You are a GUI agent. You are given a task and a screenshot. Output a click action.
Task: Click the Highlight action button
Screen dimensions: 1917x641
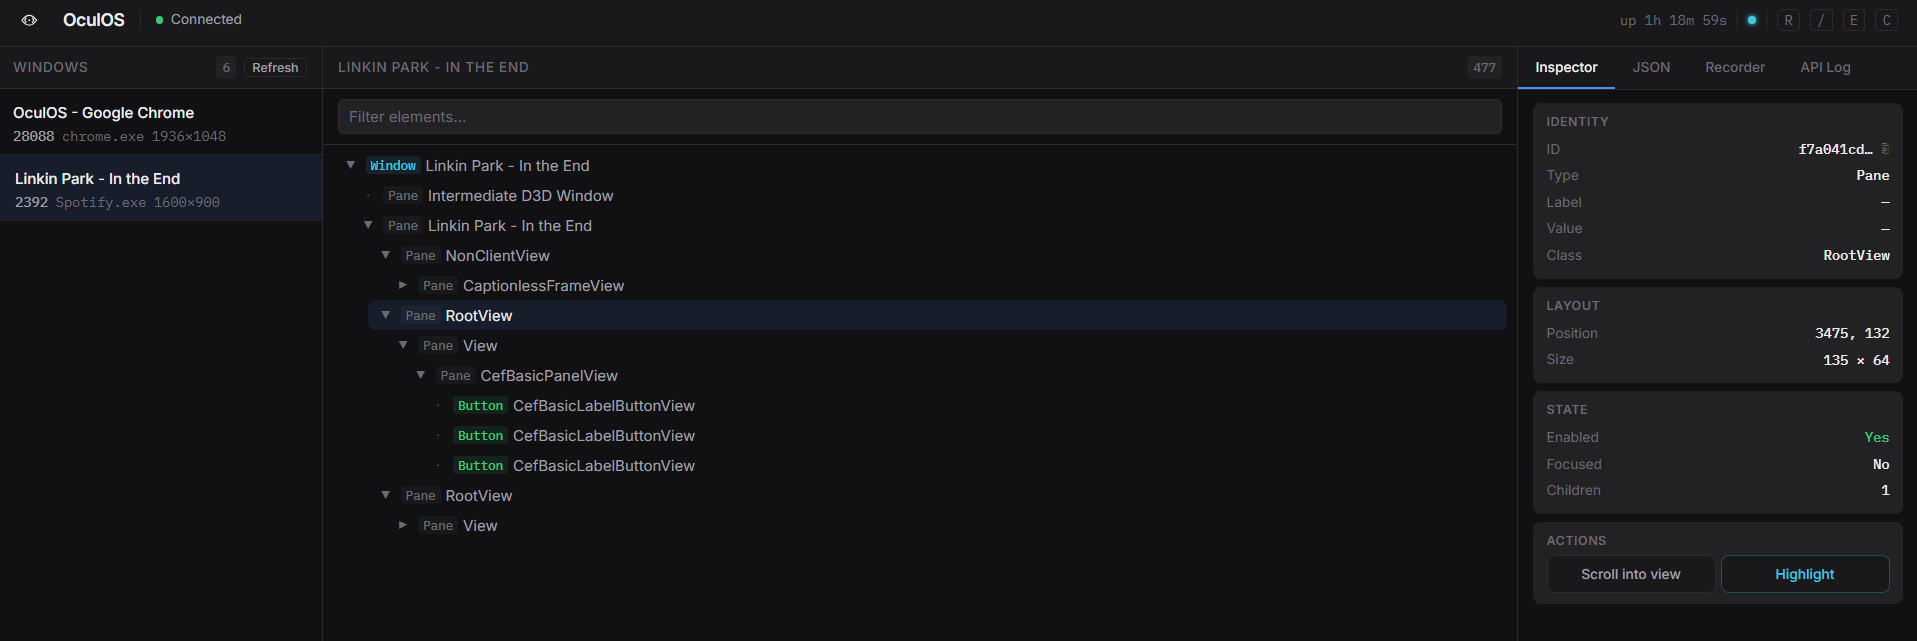(1804, 574)
